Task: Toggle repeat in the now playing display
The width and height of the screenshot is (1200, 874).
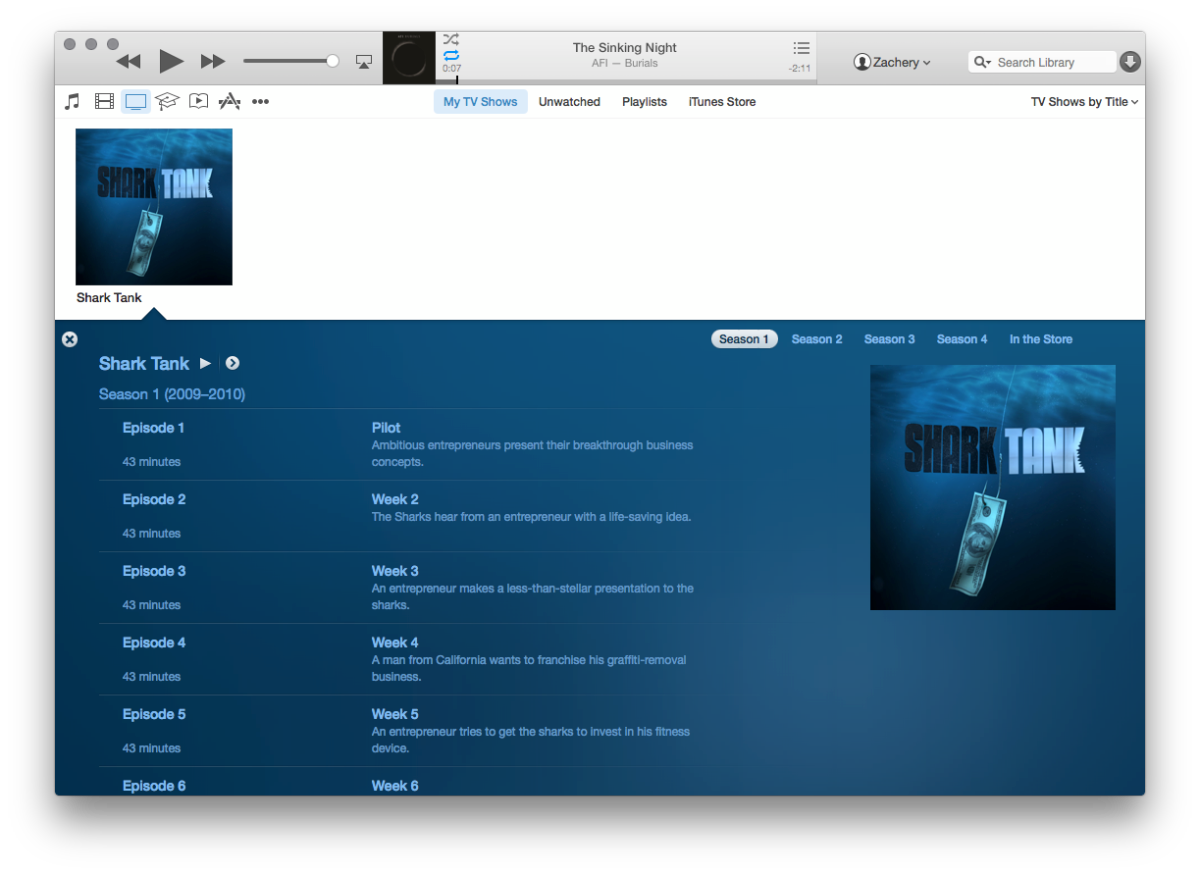Action: click(451, 56)
